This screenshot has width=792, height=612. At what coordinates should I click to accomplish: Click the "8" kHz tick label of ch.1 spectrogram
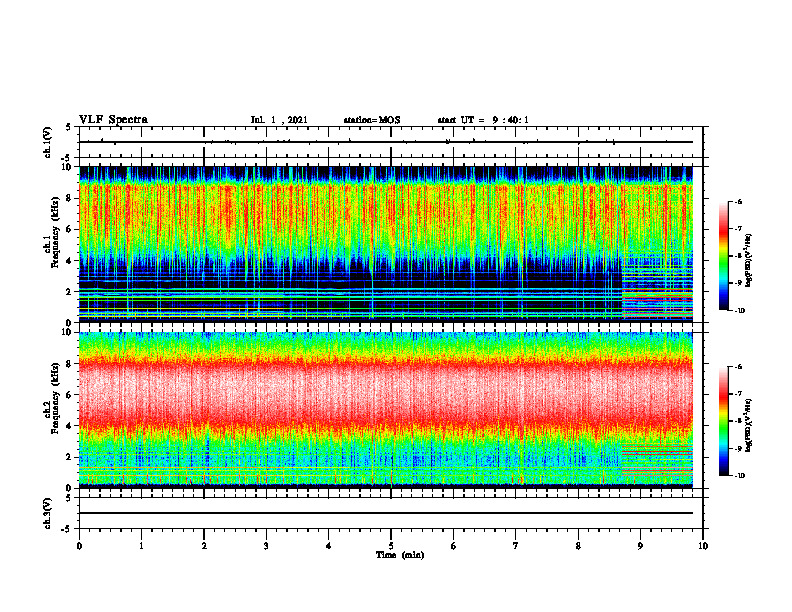(x=70, y=198)
